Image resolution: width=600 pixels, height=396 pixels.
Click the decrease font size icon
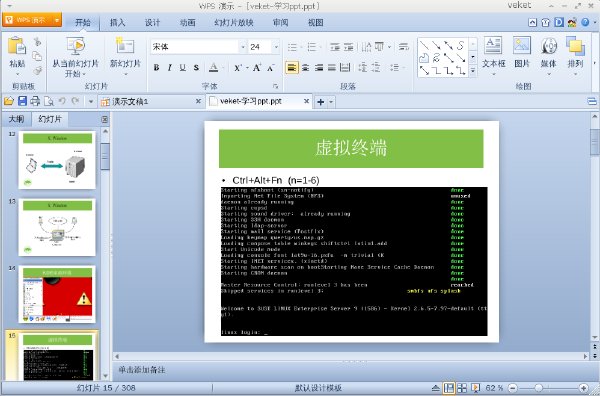click(271, 68)
